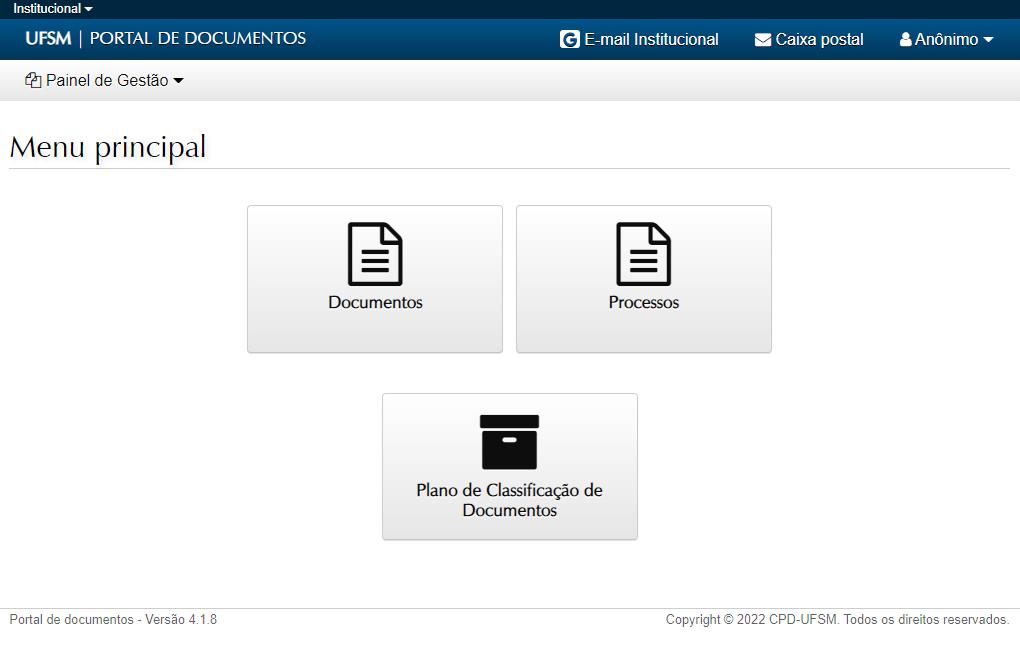Click the archive box icon for Plano de Classificação

509,442
